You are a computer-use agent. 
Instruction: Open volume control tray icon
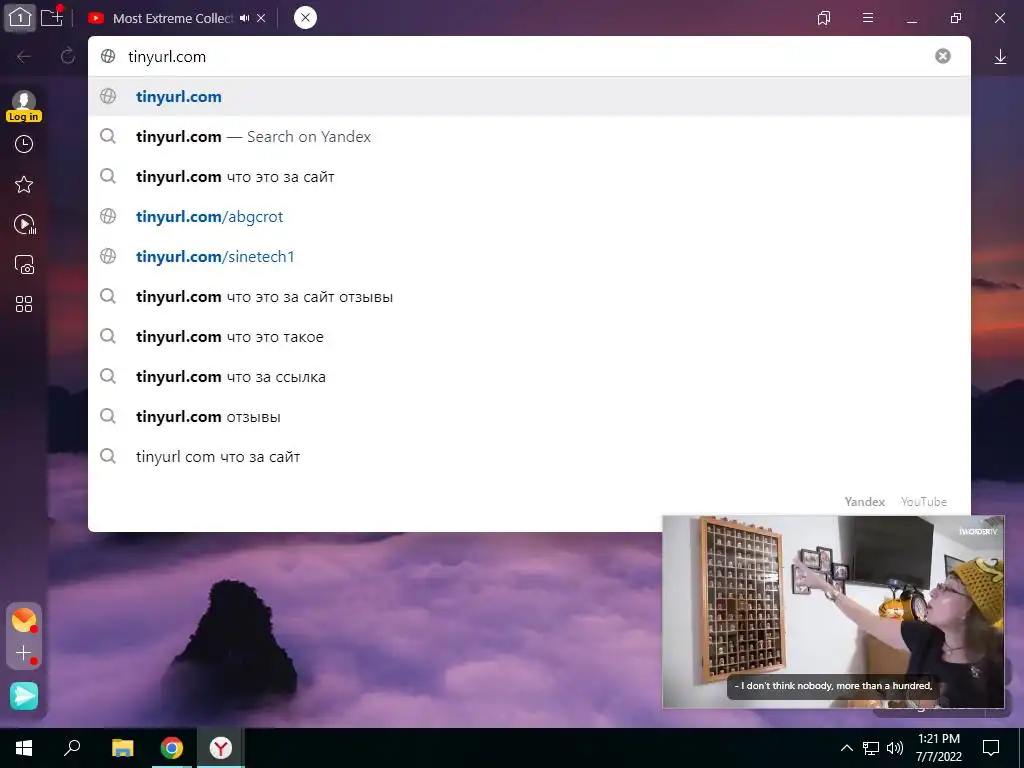(x=895, y=748)
